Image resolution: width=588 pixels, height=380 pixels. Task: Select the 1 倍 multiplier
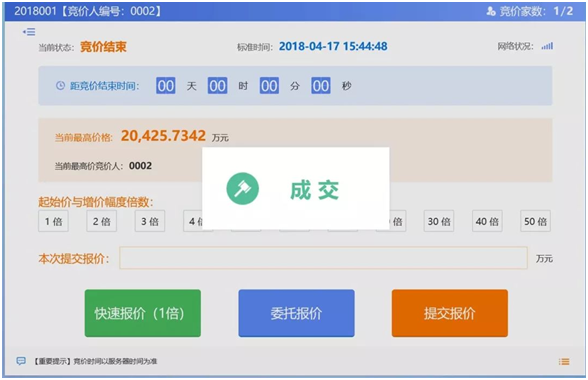[x=53, y=221]
